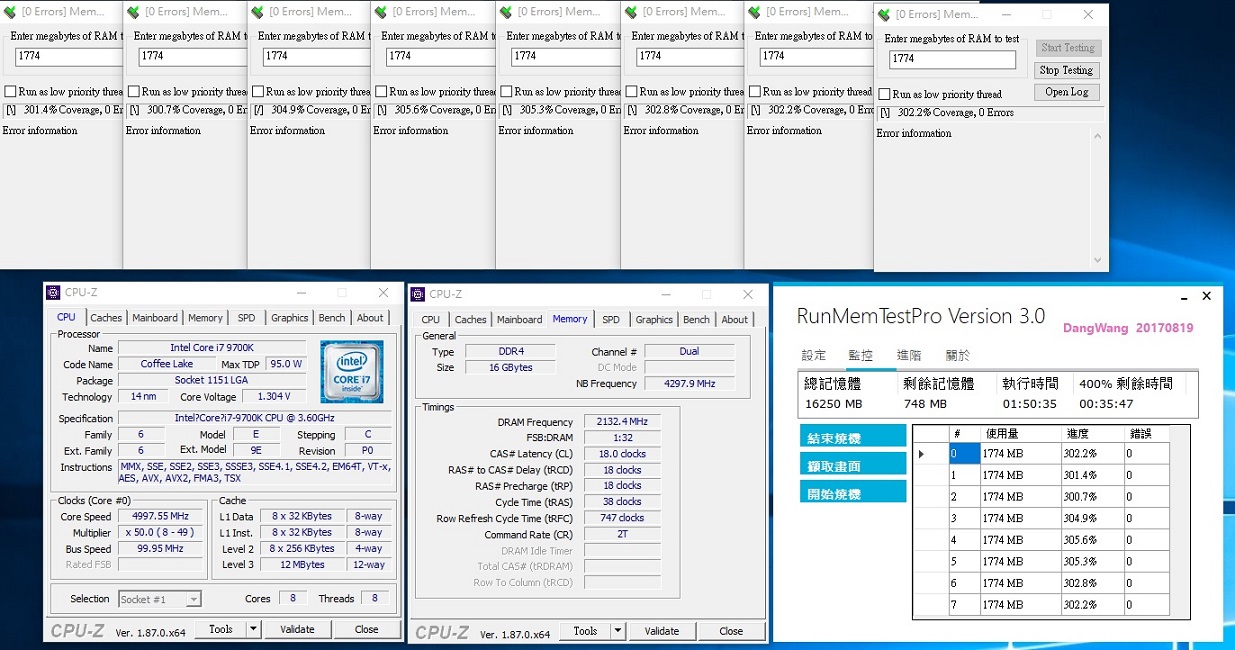Screen dimensions: 1235x650
Task: Click the title icon of the MemTest window with Stop Testing
Action: [884, 15]
